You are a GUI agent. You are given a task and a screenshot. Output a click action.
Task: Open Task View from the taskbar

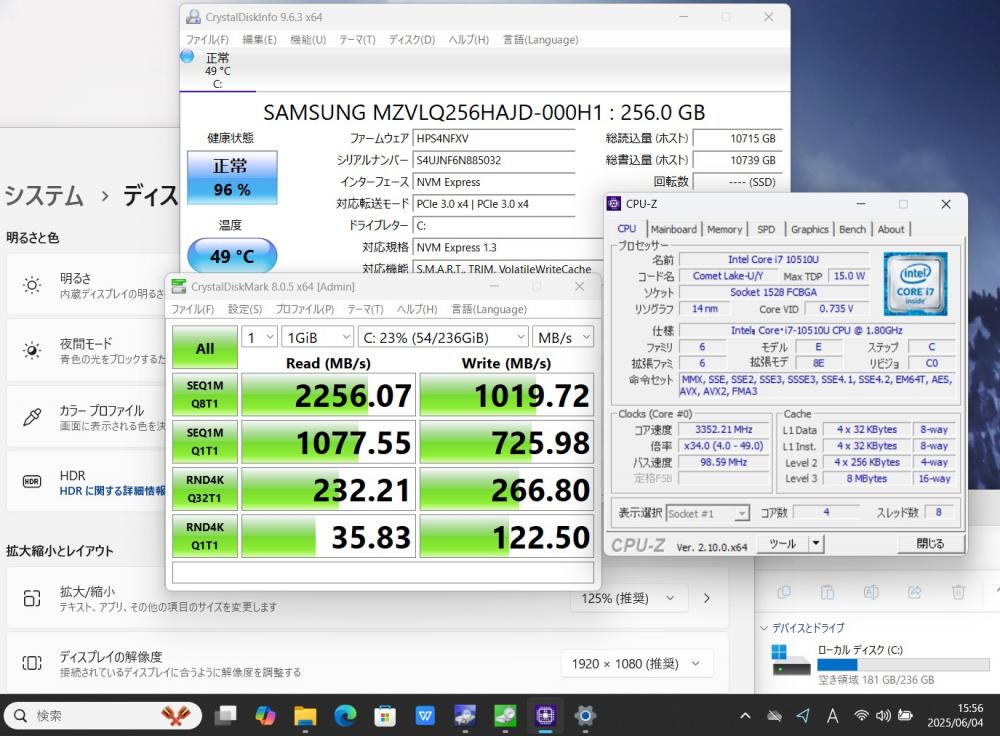pyautogui.click(x=225, y=716)
